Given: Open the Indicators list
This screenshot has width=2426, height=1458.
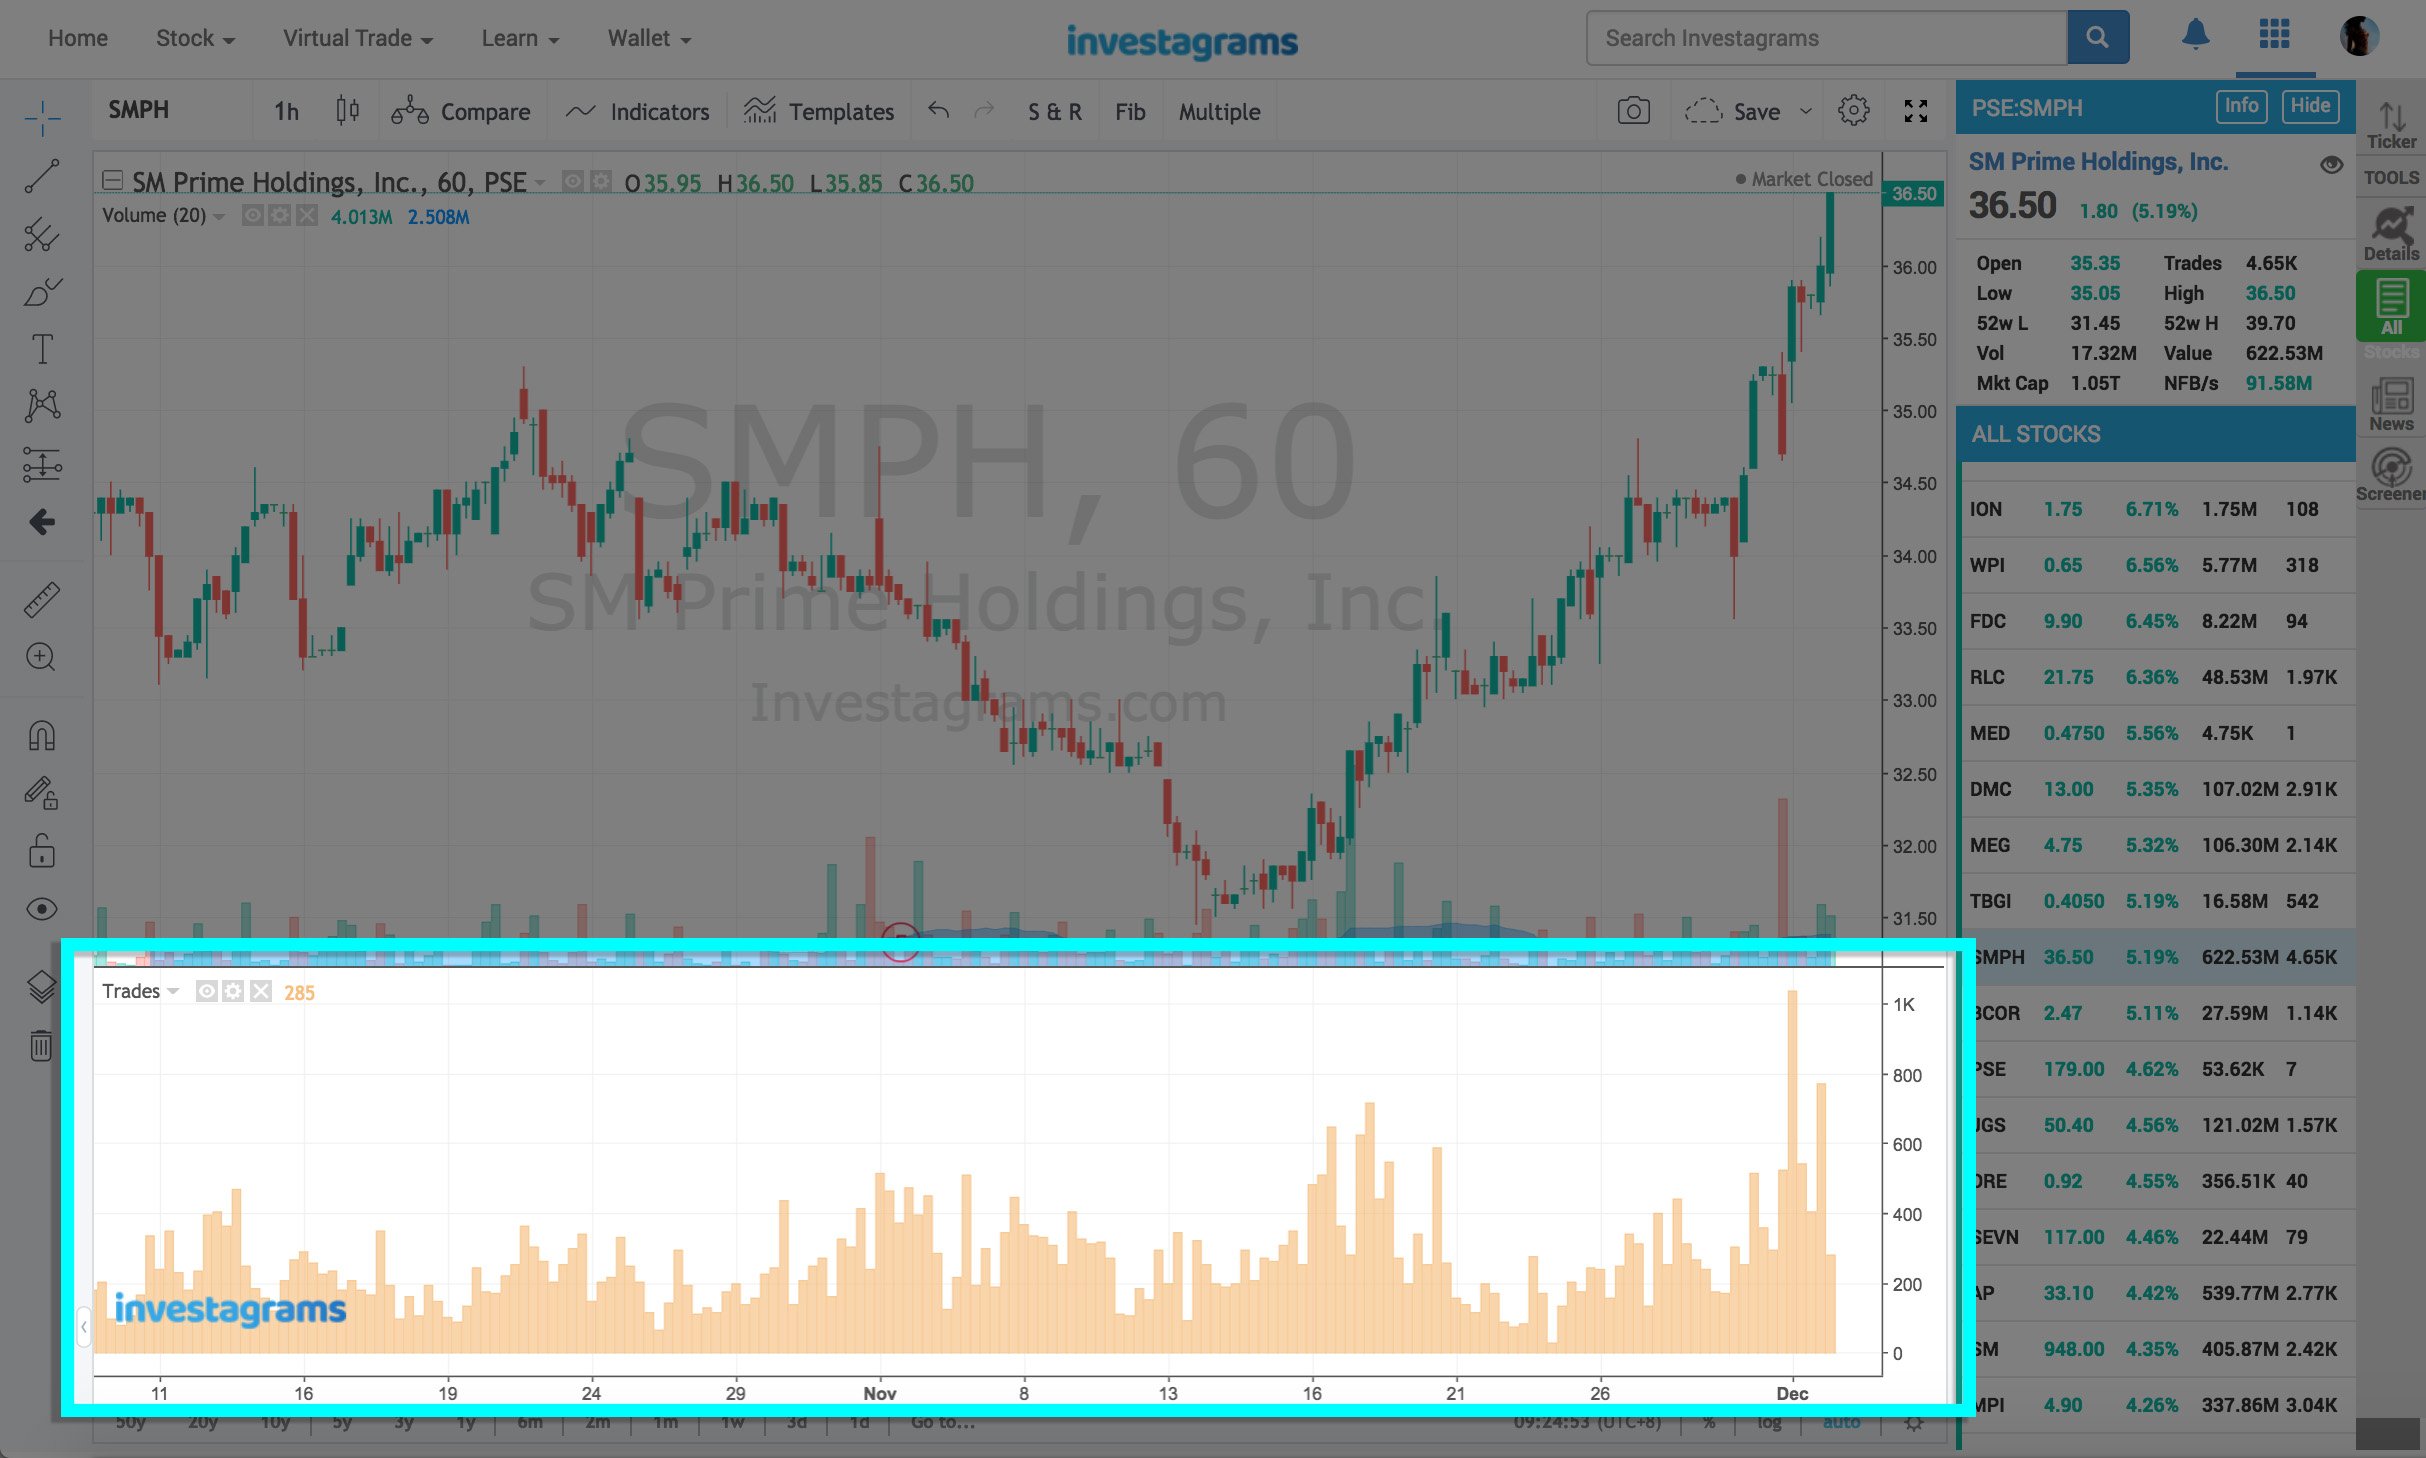Looking at the screenshot, I should point(637,111).
